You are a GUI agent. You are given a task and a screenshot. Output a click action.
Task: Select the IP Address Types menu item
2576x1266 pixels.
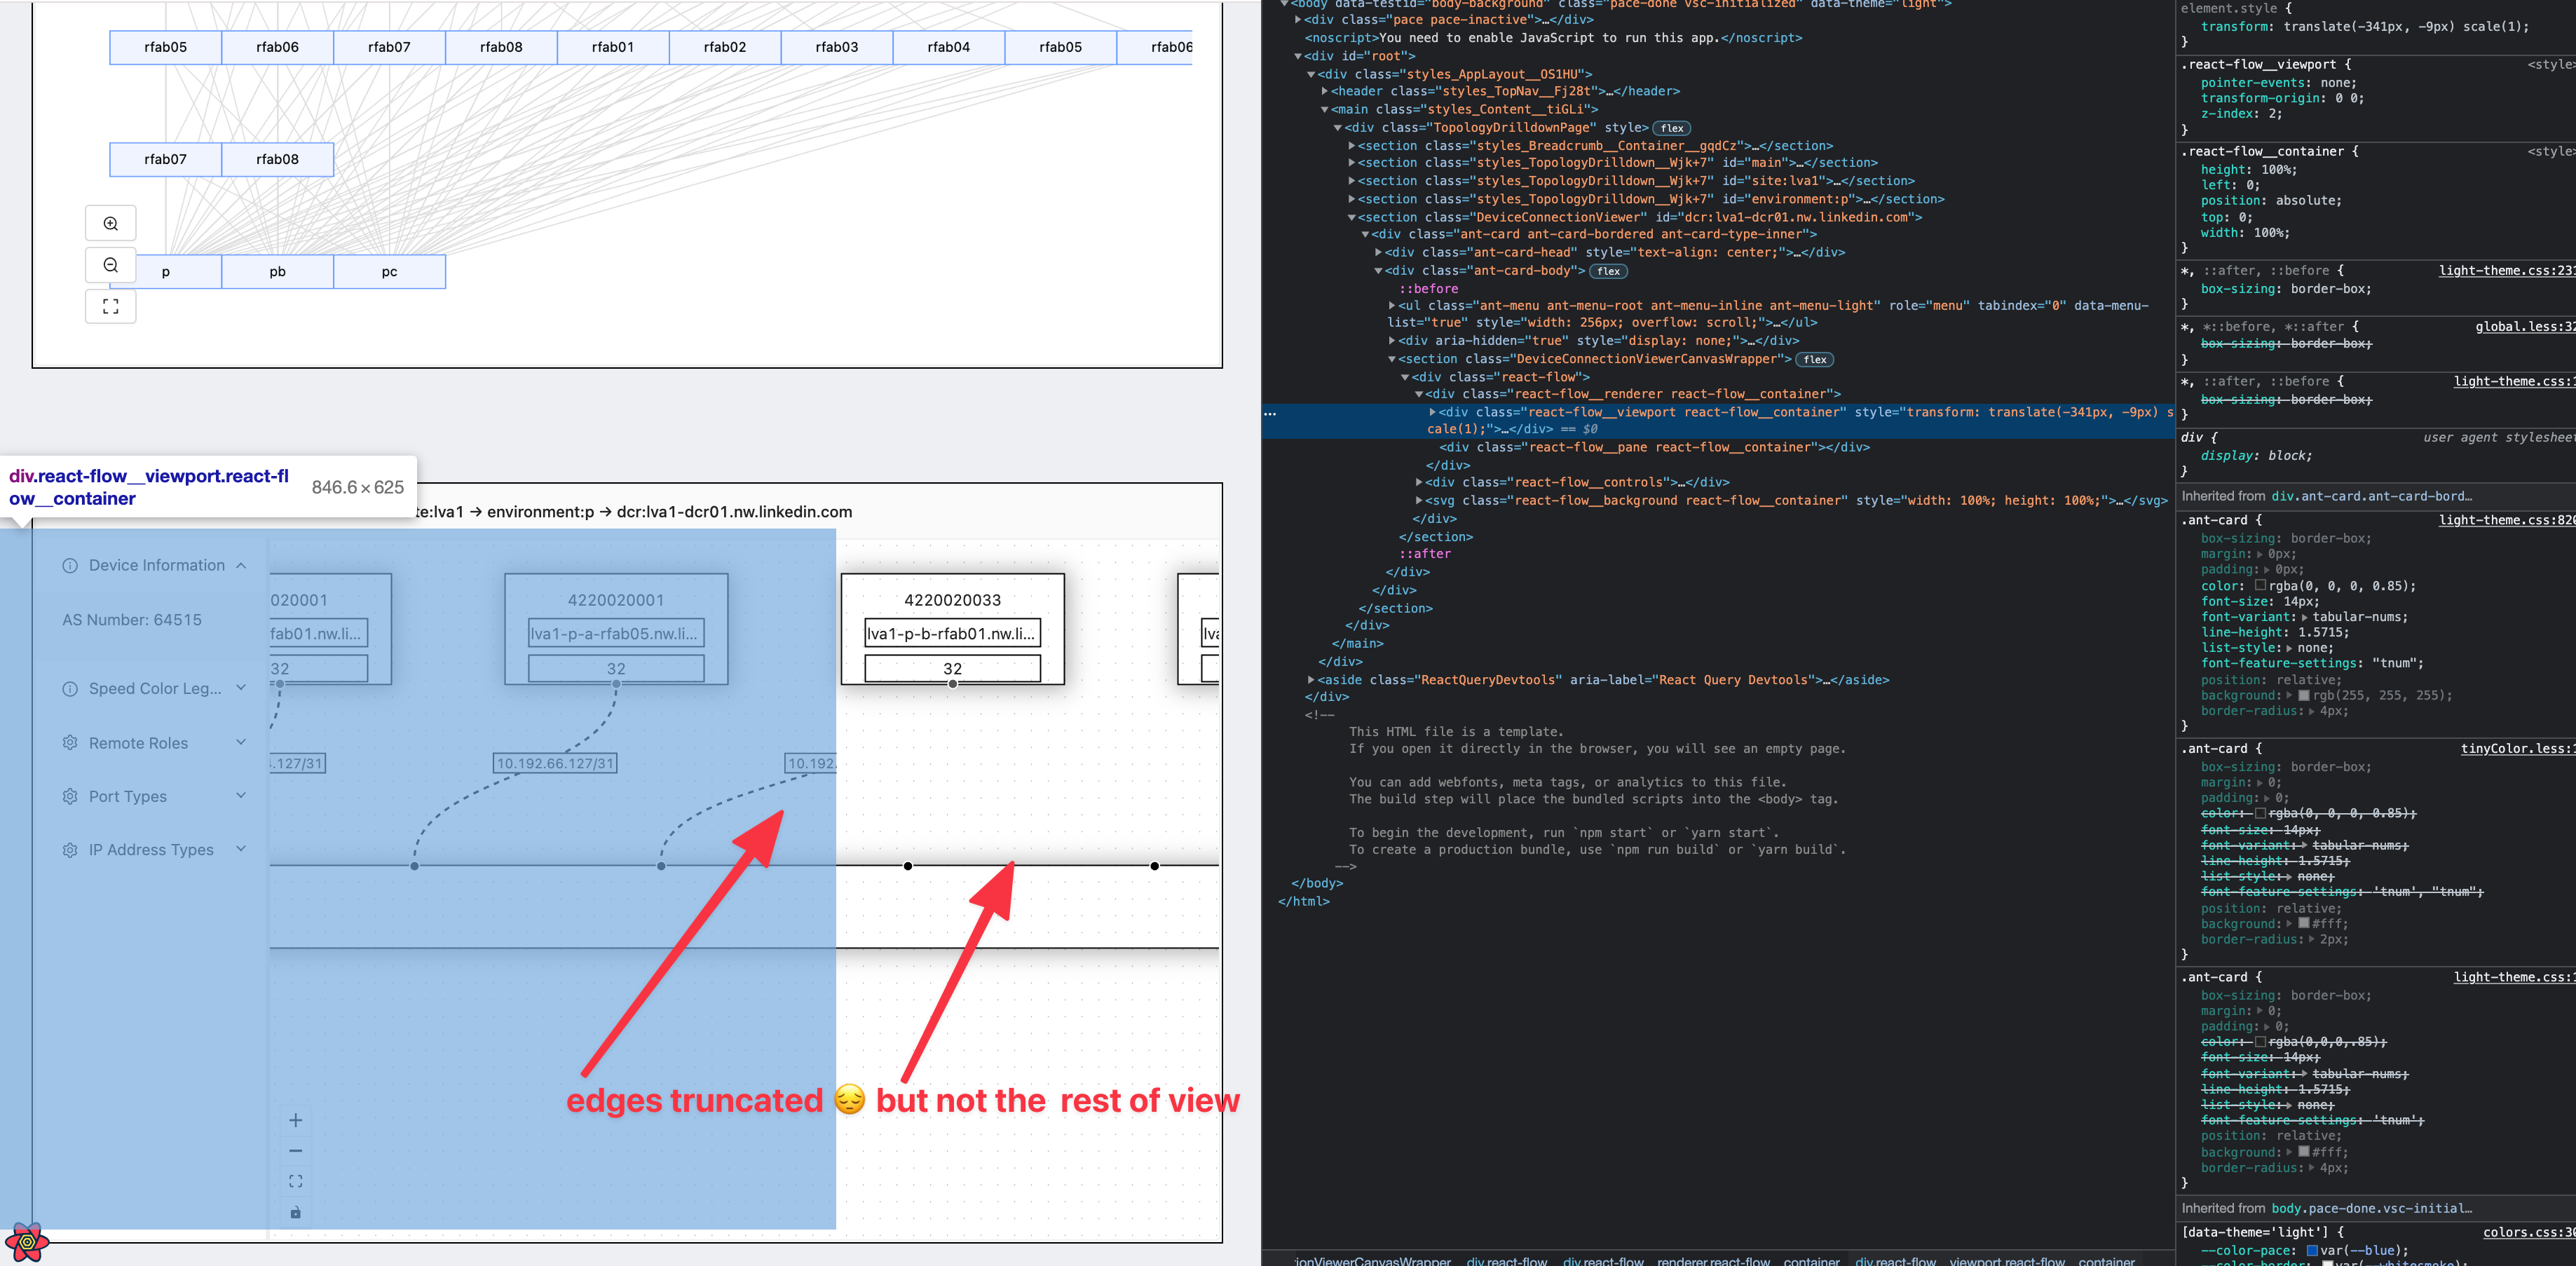(x=151, y=849)
